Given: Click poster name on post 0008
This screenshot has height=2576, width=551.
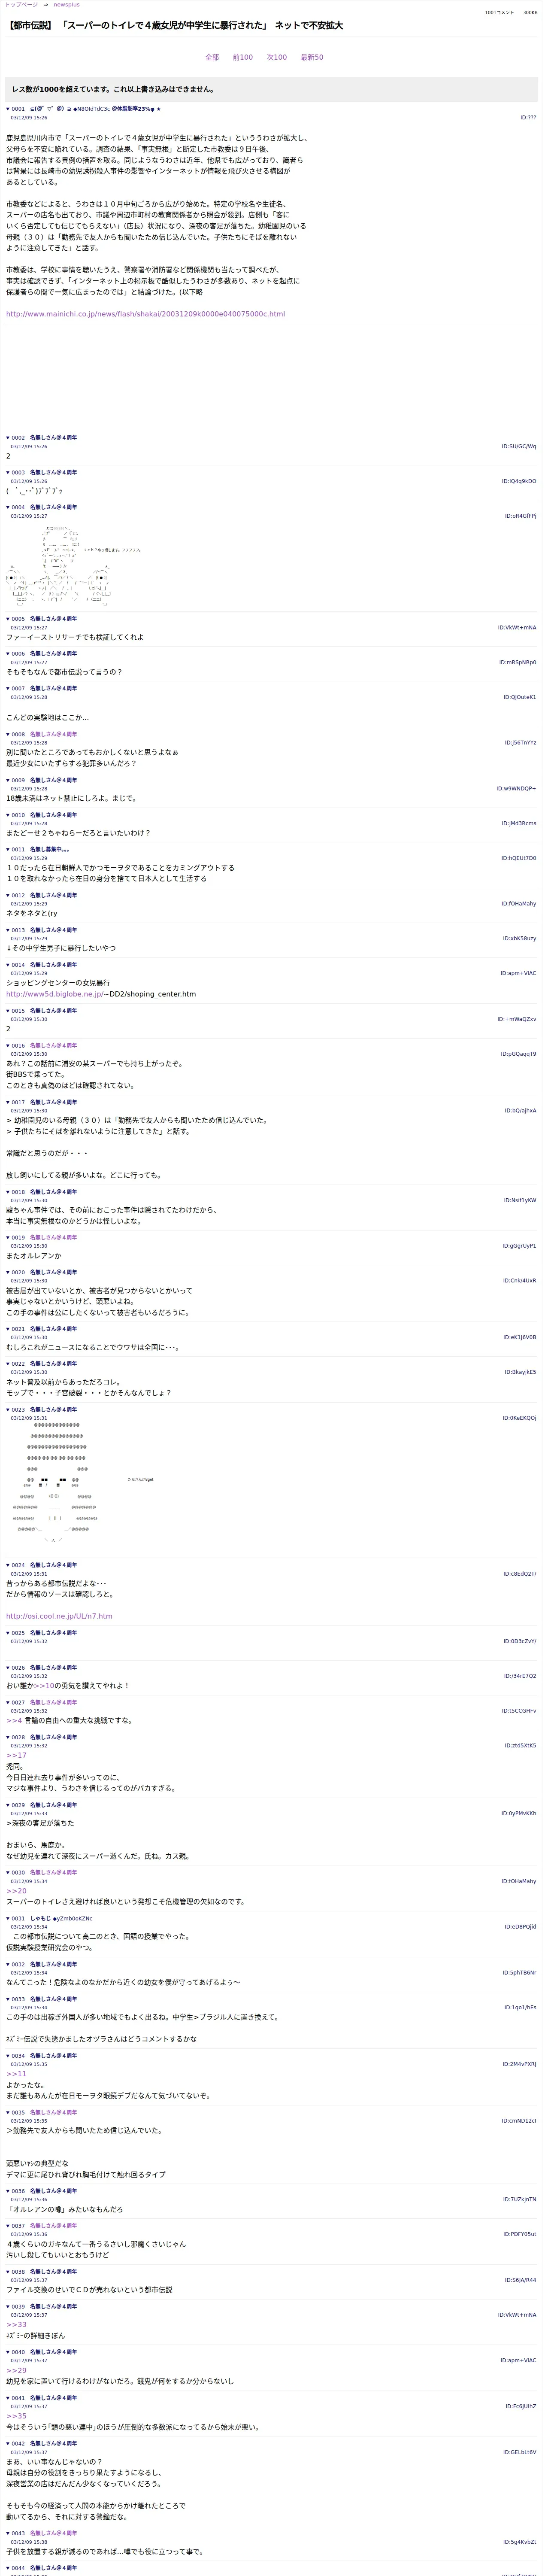Looking at the screenshot, I should [53, 734].
